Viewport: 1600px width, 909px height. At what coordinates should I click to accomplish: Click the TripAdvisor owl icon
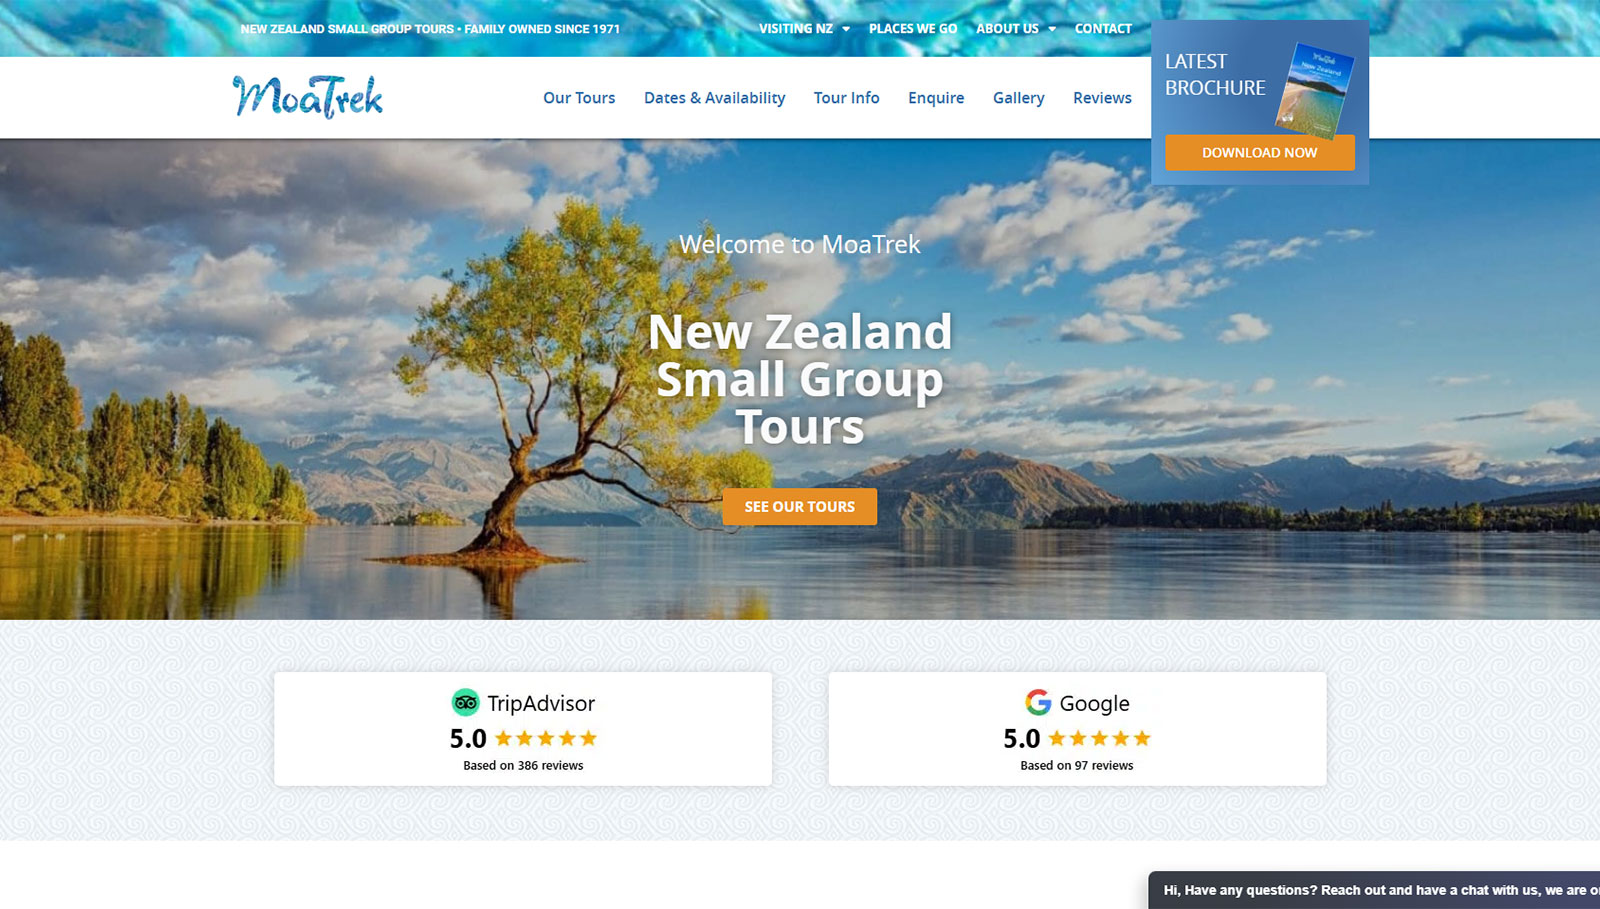(465, 703)
